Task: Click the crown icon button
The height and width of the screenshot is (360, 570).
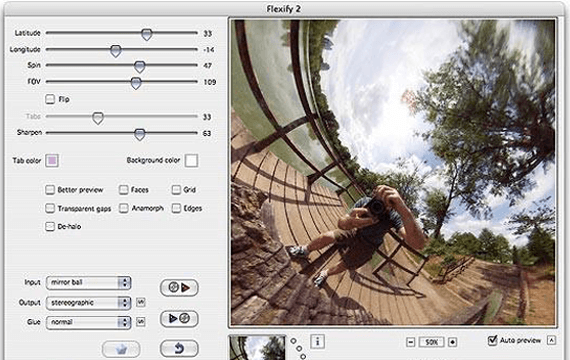Action: pos(121,349)
